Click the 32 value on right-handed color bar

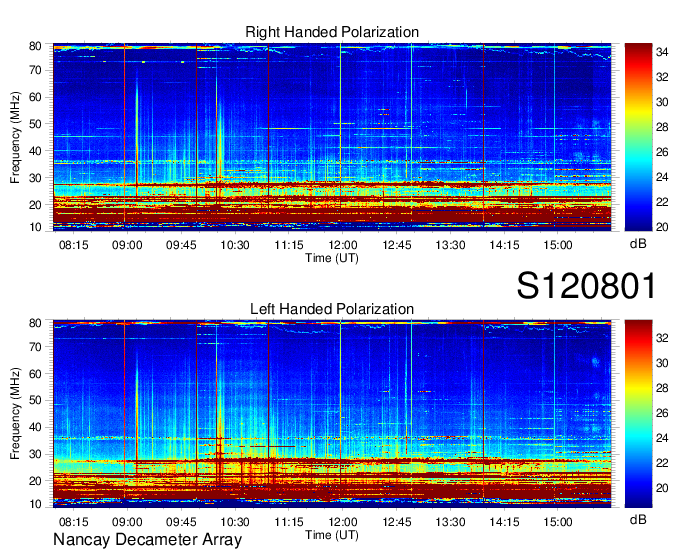(x=662, y=77)
